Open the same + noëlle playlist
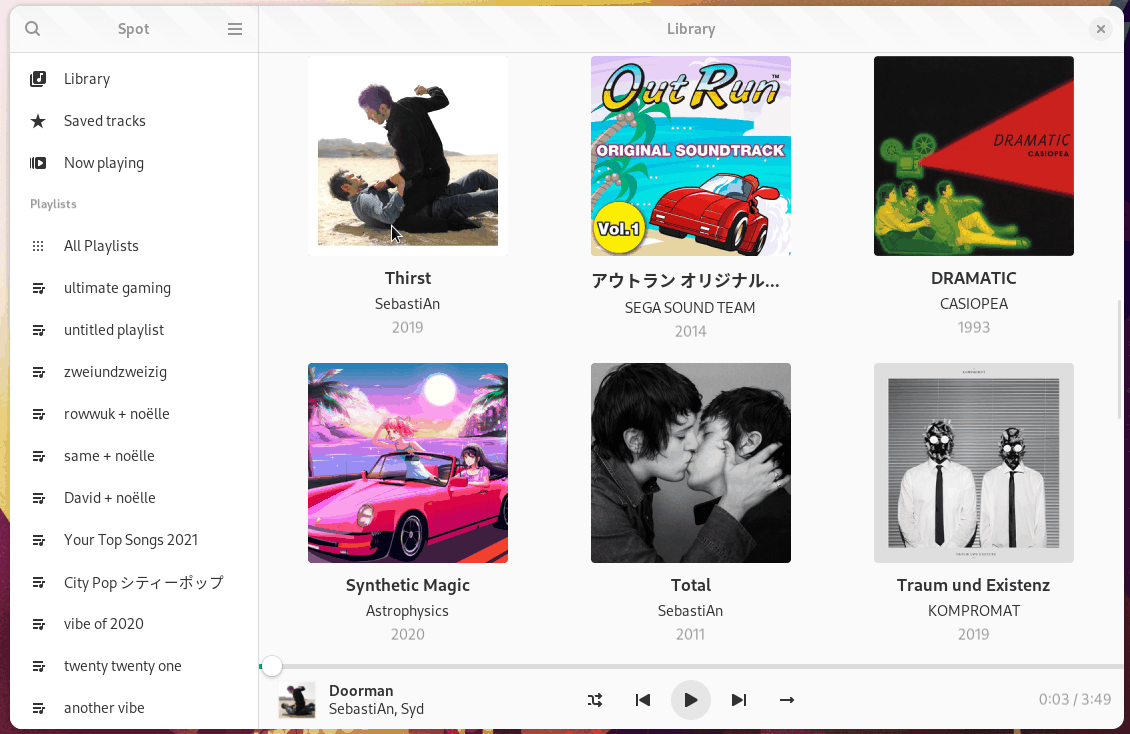Image resolution: width=1130 pixels, height=734 pixels. (134, 456)
